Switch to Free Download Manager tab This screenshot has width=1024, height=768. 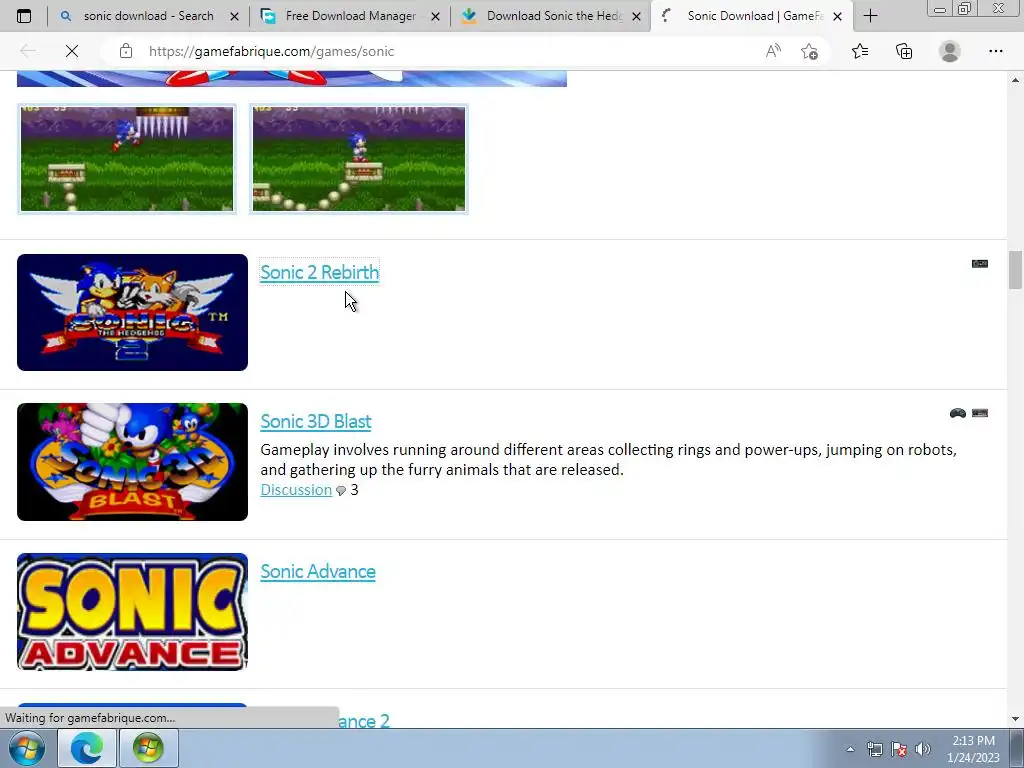tap(350, 16)
